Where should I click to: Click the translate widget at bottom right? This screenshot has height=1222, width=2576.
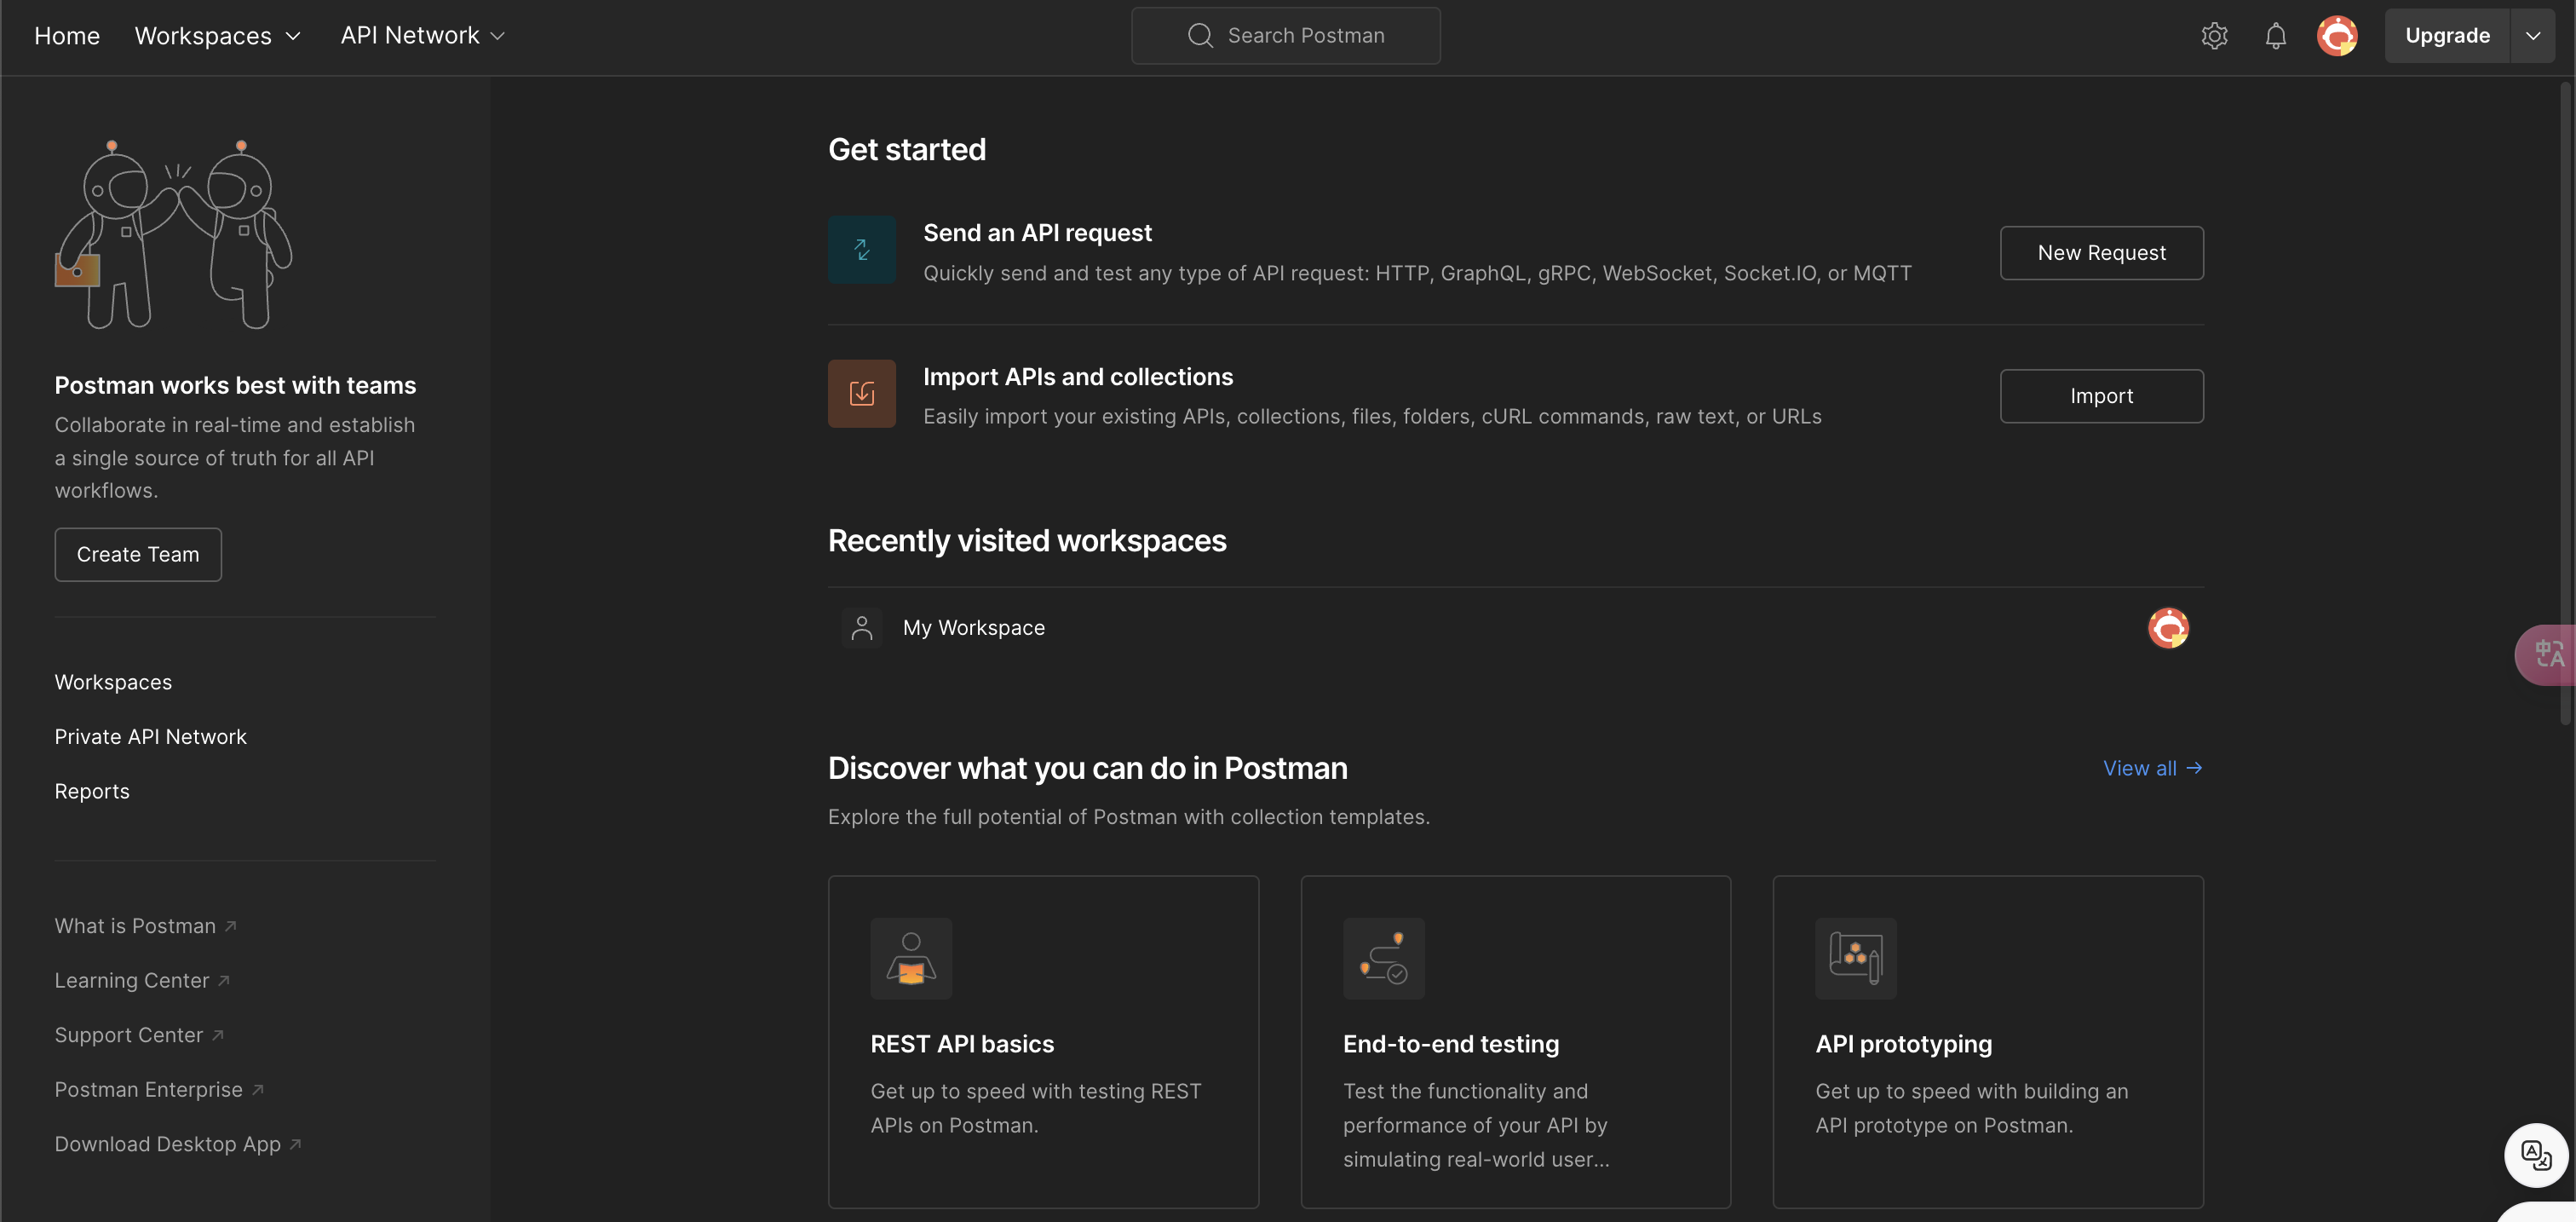click(x=2535, y=1155)
